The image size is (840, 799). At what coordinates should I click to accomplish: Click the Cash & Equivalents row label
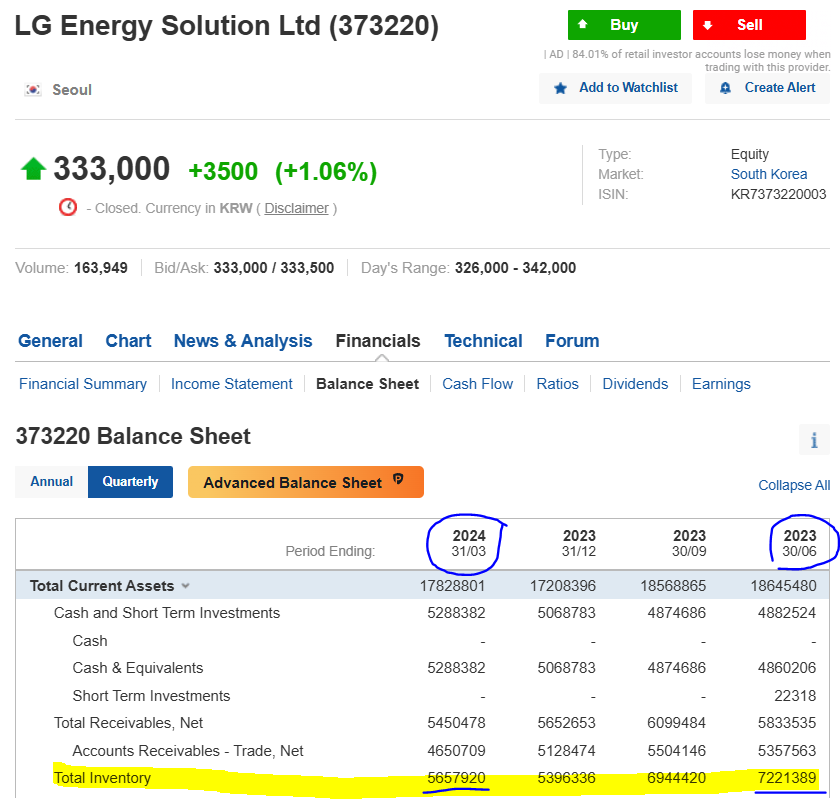(138, 668)
